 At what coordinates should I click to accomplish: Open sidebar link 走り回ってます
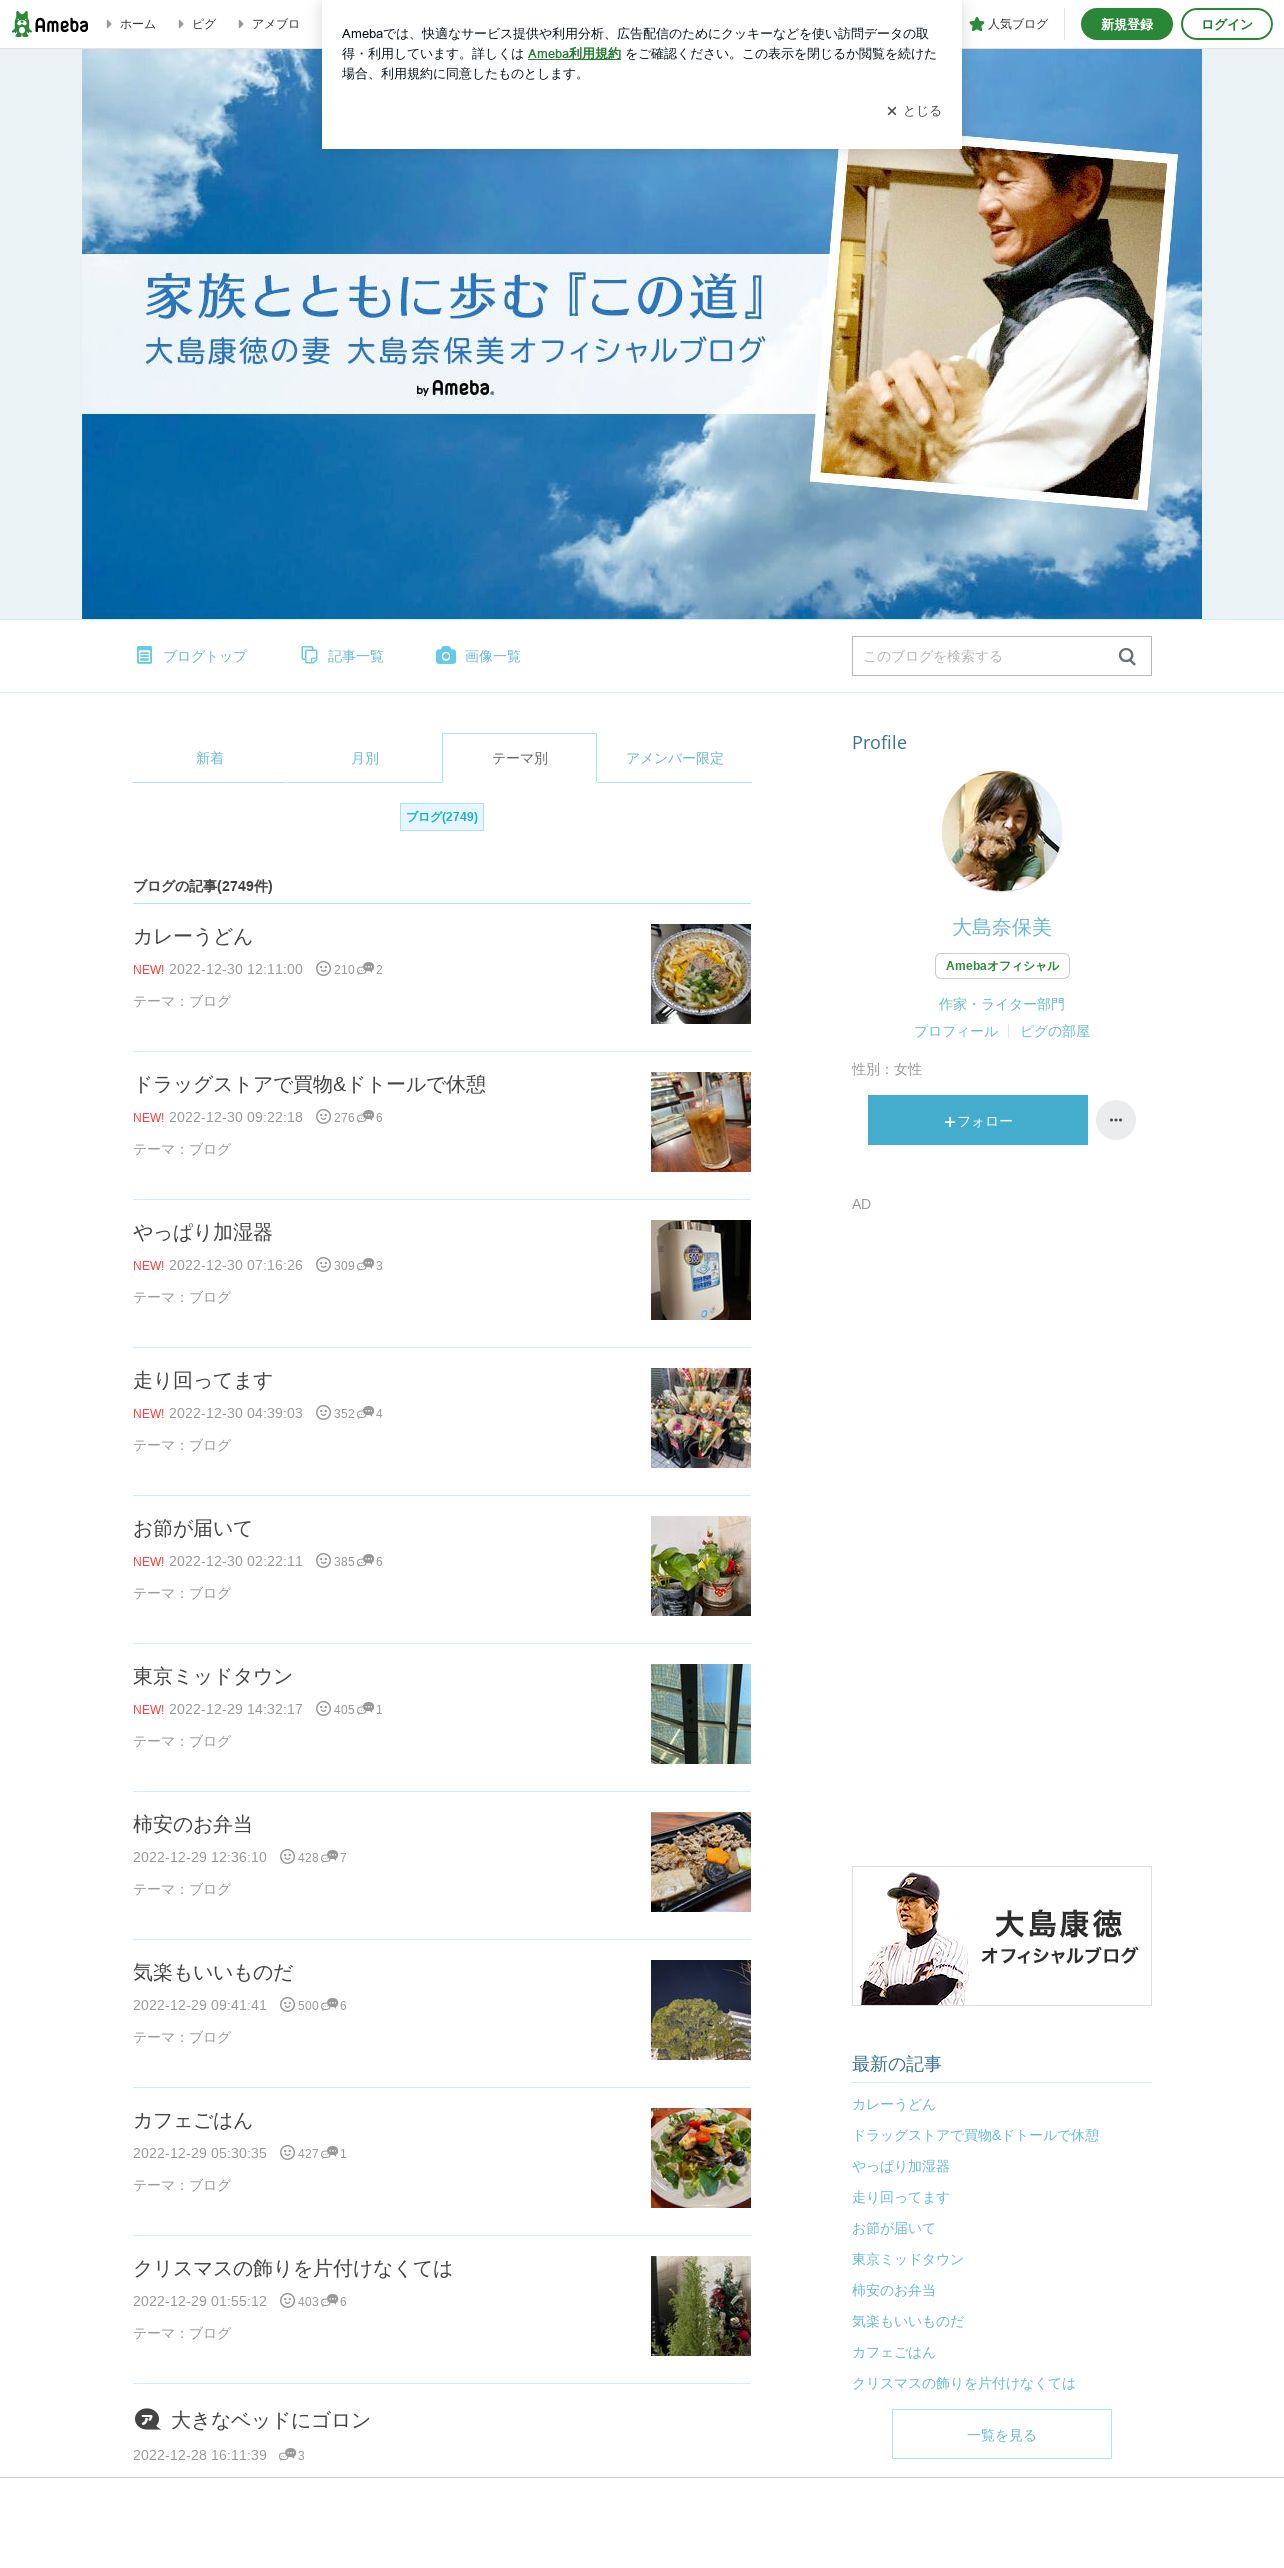pos(901,2197)
